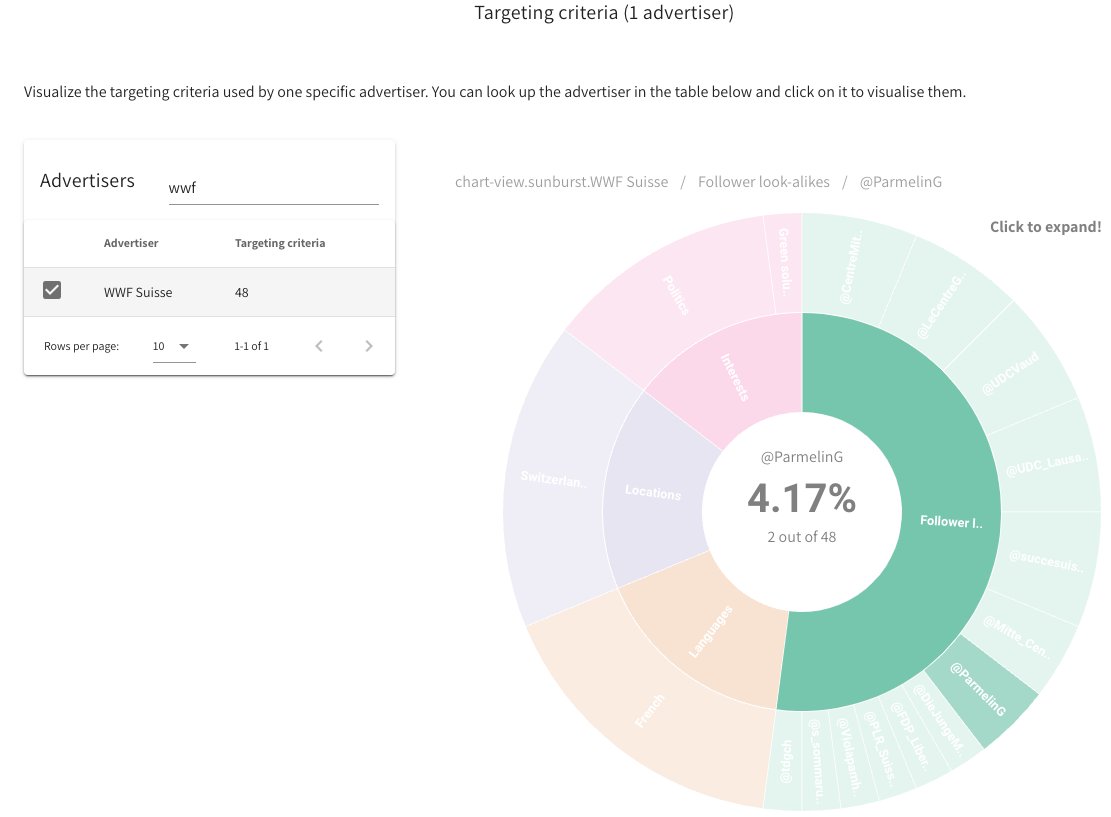Screen dimensions: 1111x817
Task: Click the Follower look-alikes breadcrumb
Action: [x=764, y=182]
